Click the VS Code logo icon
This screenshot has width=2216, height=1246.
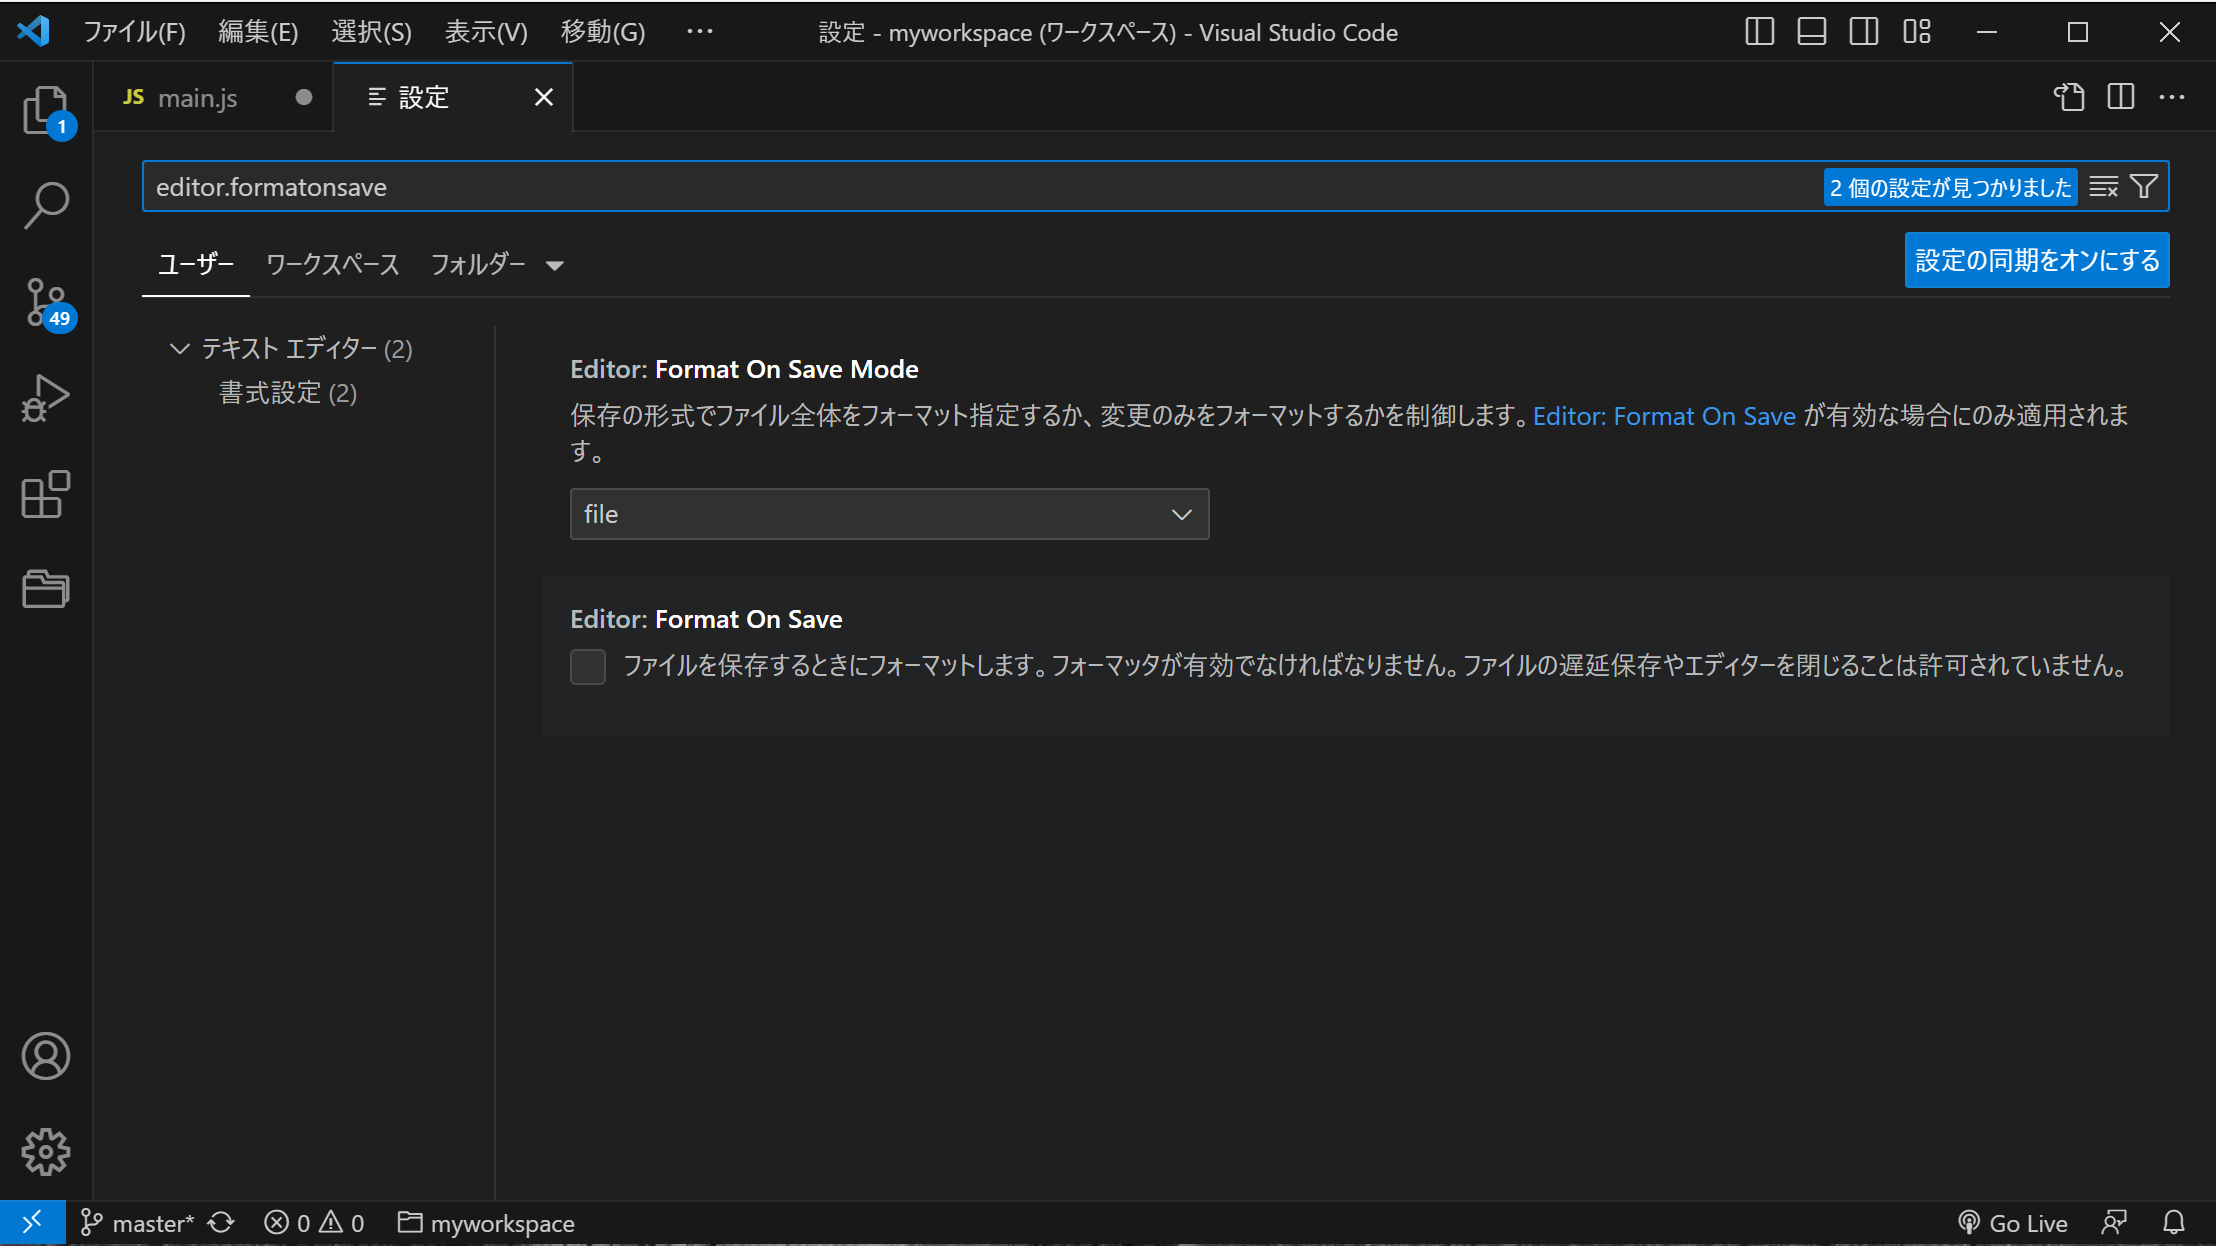(34, 31)
